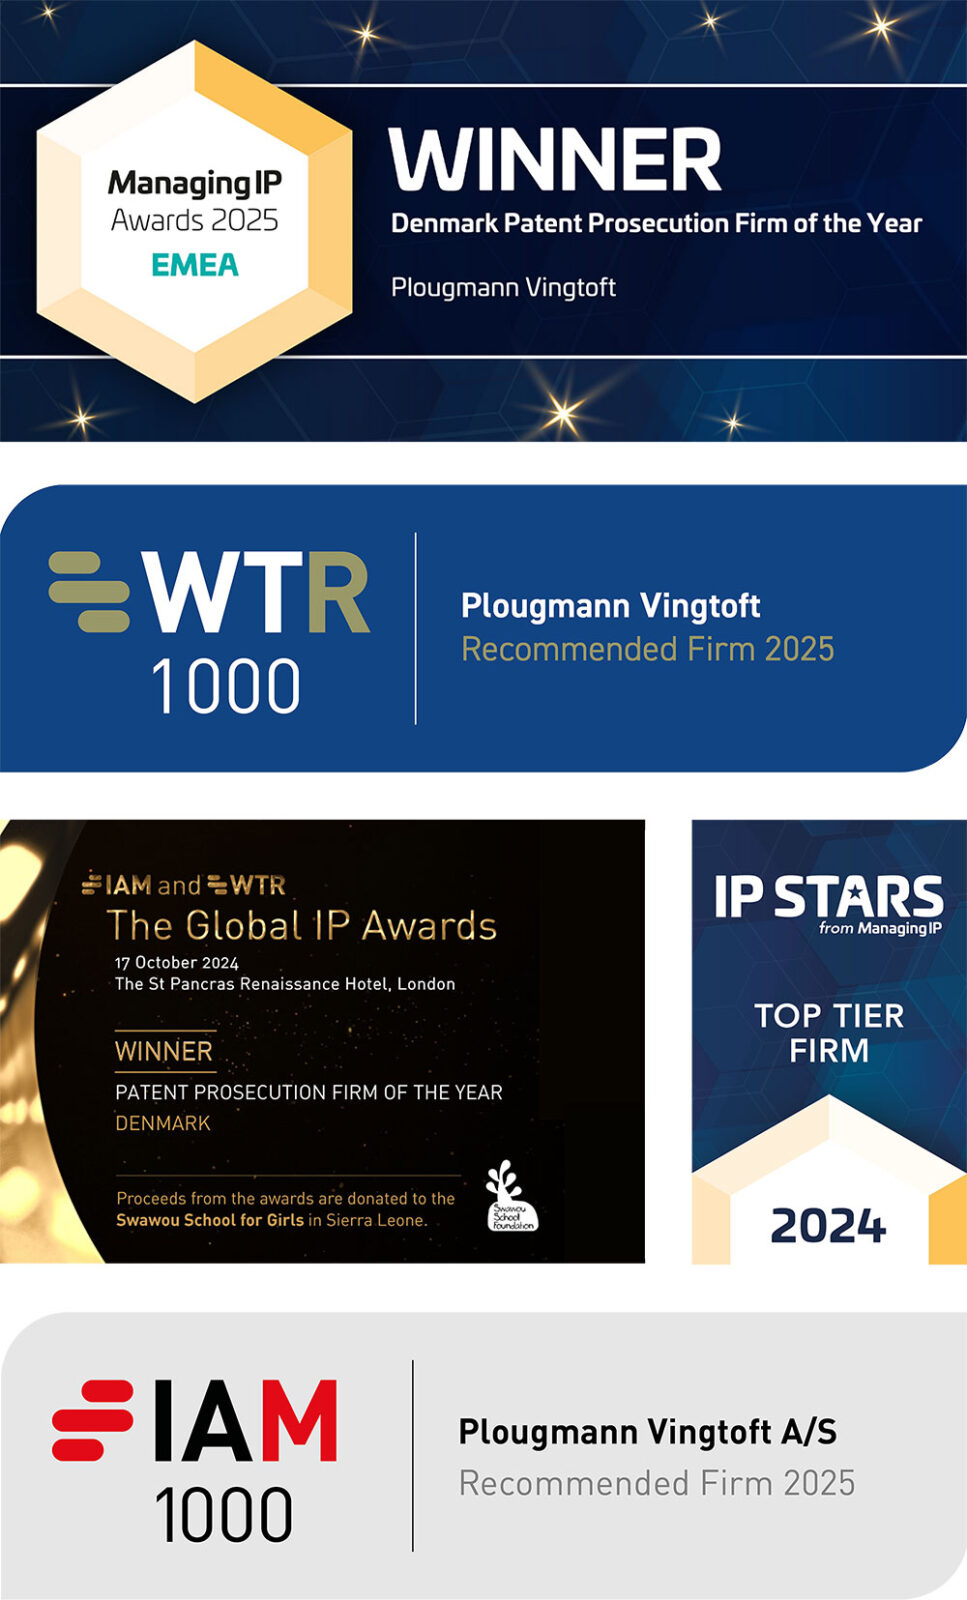967x1600 pixels.
Task: Click 'Plougmann Vingtoft A/S' text
Action: pos(648,1433)
